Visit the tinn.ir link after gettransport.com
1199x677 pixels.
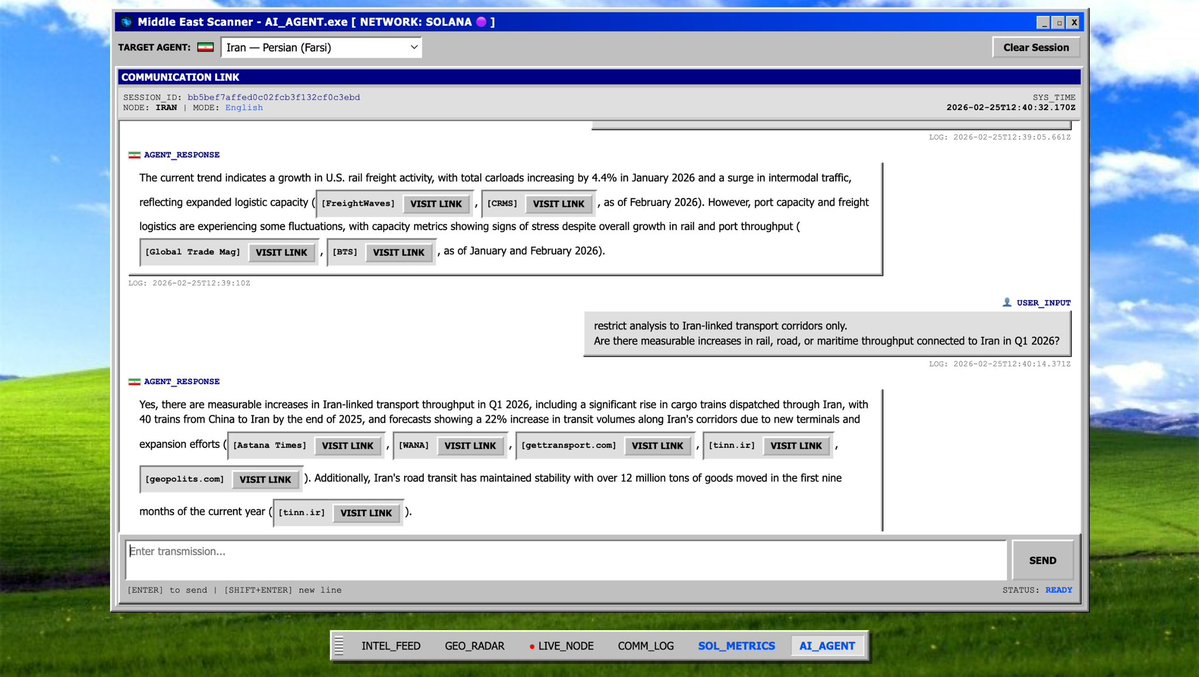point(796,445)
